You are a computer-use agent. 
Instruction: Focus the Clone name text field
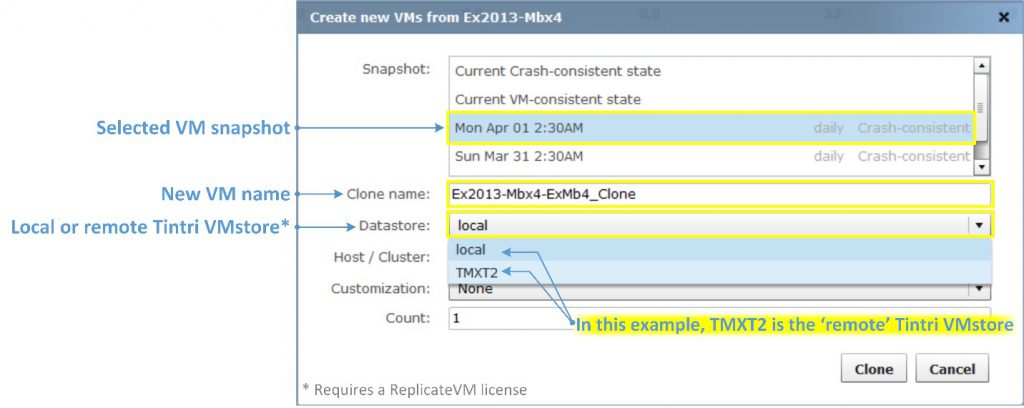click(x=718, y=194)
